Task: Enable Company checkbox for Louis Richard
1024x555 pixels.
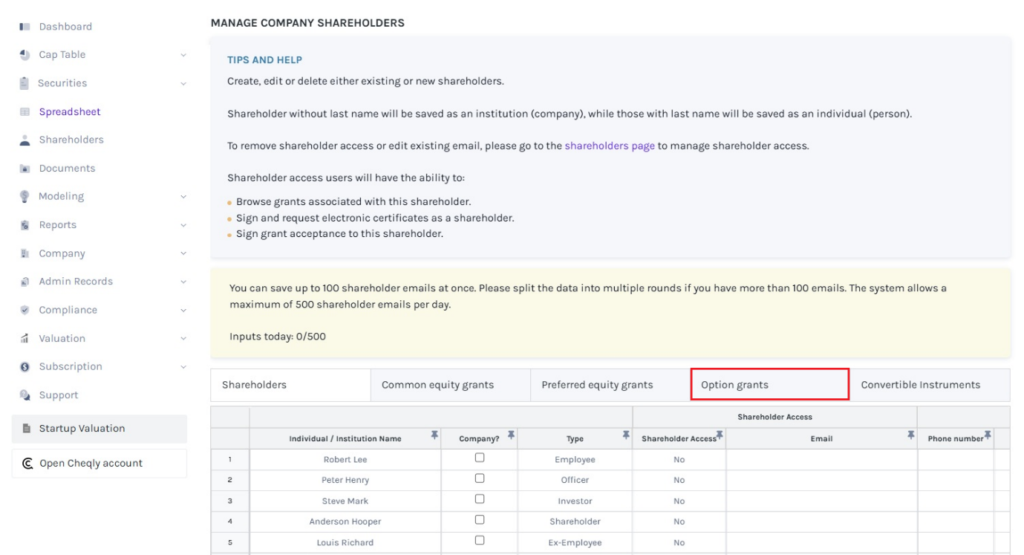Action: tap(480, 541)
